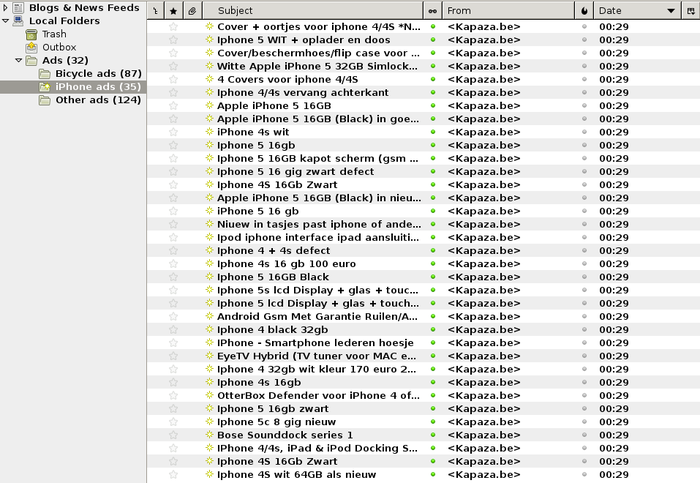The image size is (700, 483).
Task: Toggle read status dot for 'Iphone 4 + 4s defect'
Action: [433, 250]
